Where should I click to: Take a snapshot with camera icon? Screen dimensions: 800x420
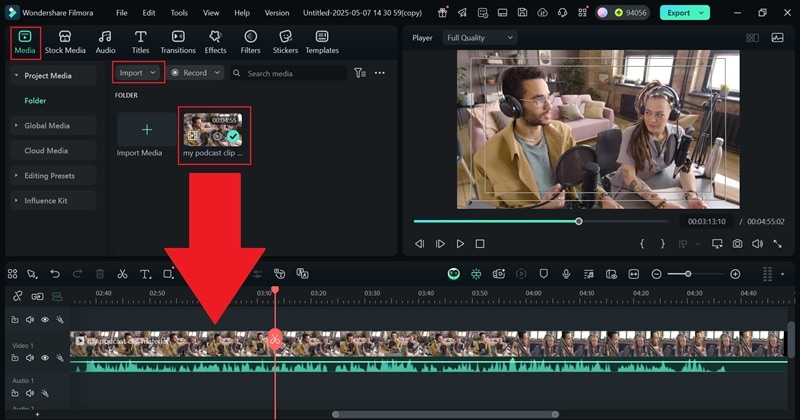(x=737, y=244)
